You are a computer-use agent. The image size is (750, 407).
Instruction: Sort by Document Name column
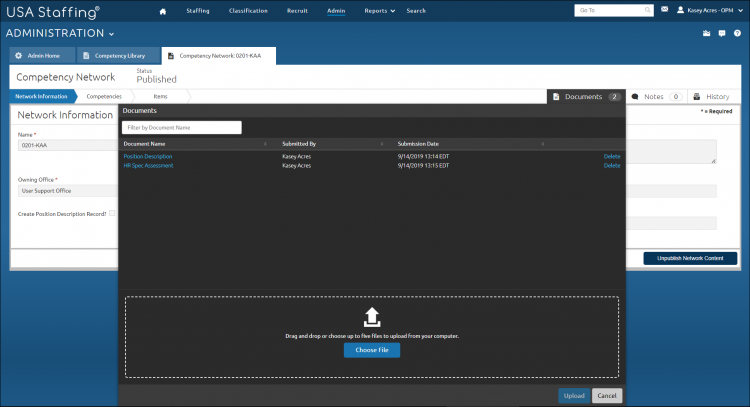coord(144,144)
